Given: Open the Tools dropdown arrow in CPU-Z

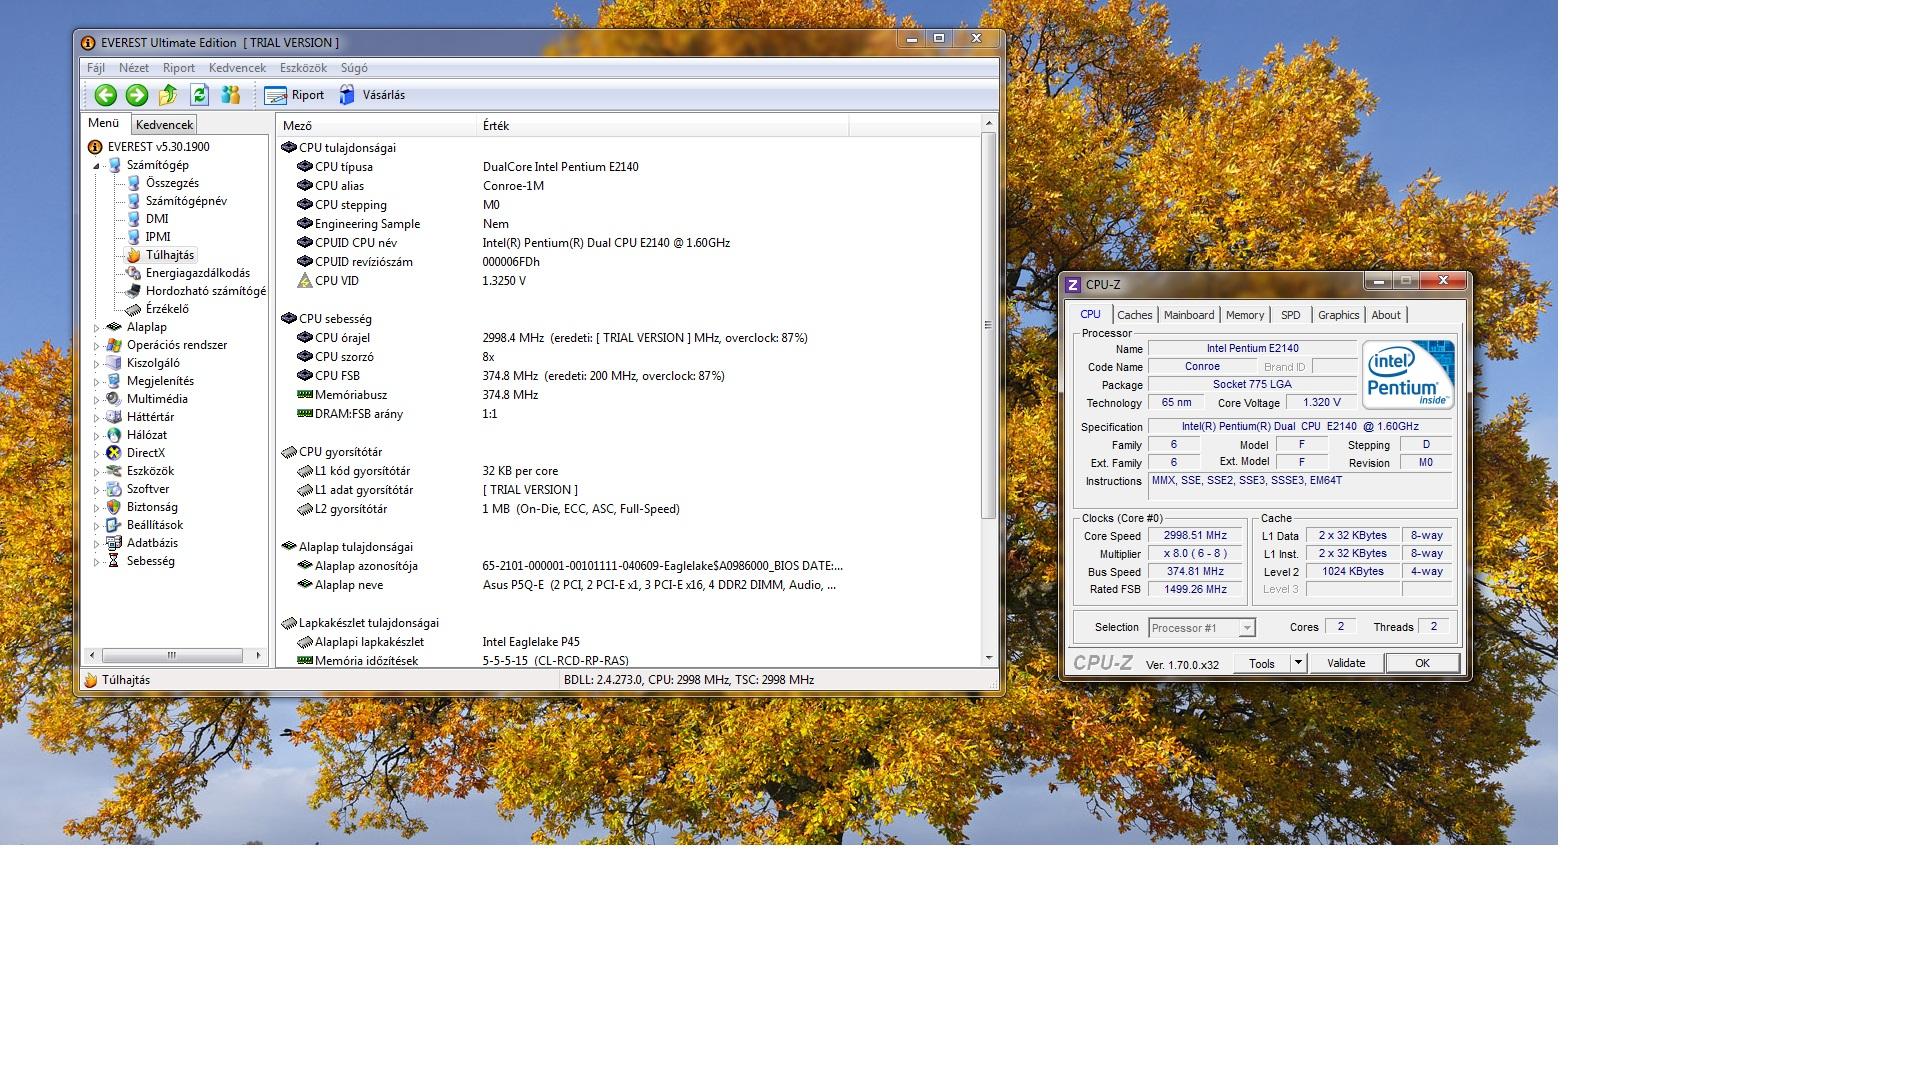Looking at the screenshot, I should click(x=1298, y=663).
